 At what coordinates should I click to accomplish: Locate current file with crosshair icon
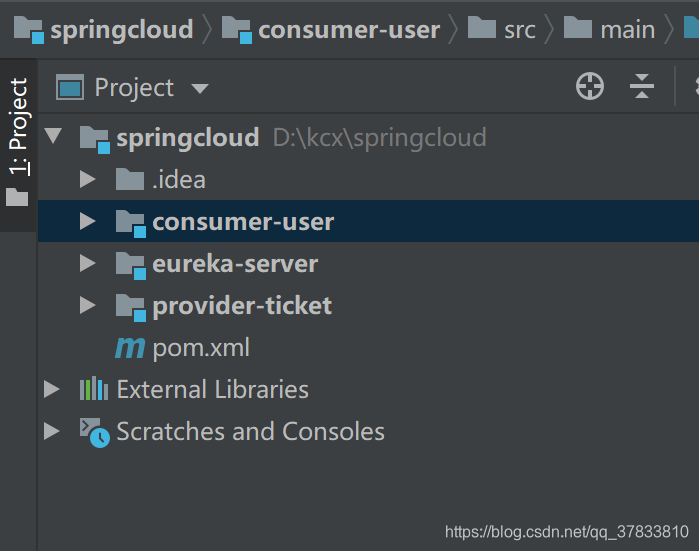590,86
